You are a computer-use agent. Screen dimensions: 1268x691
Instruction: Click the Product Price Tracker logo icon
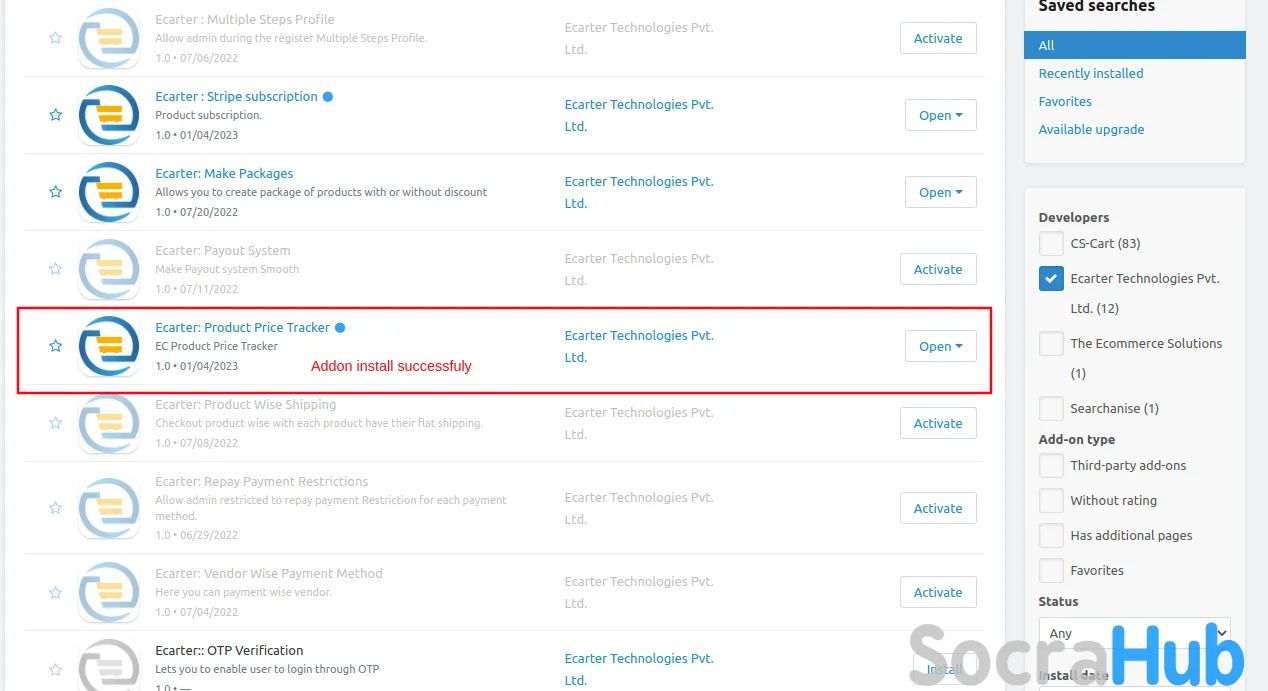[109, 346]
